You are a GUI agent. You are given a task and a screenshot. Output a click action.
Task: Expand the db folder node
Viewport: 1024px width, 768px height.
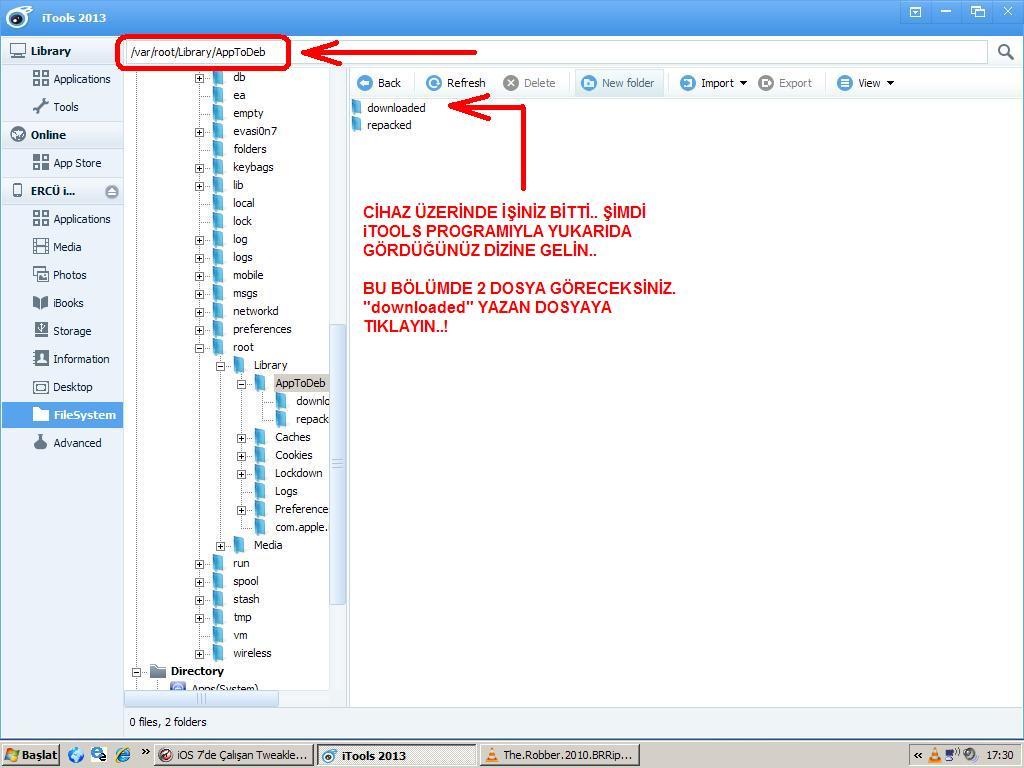tap(199, 78)
